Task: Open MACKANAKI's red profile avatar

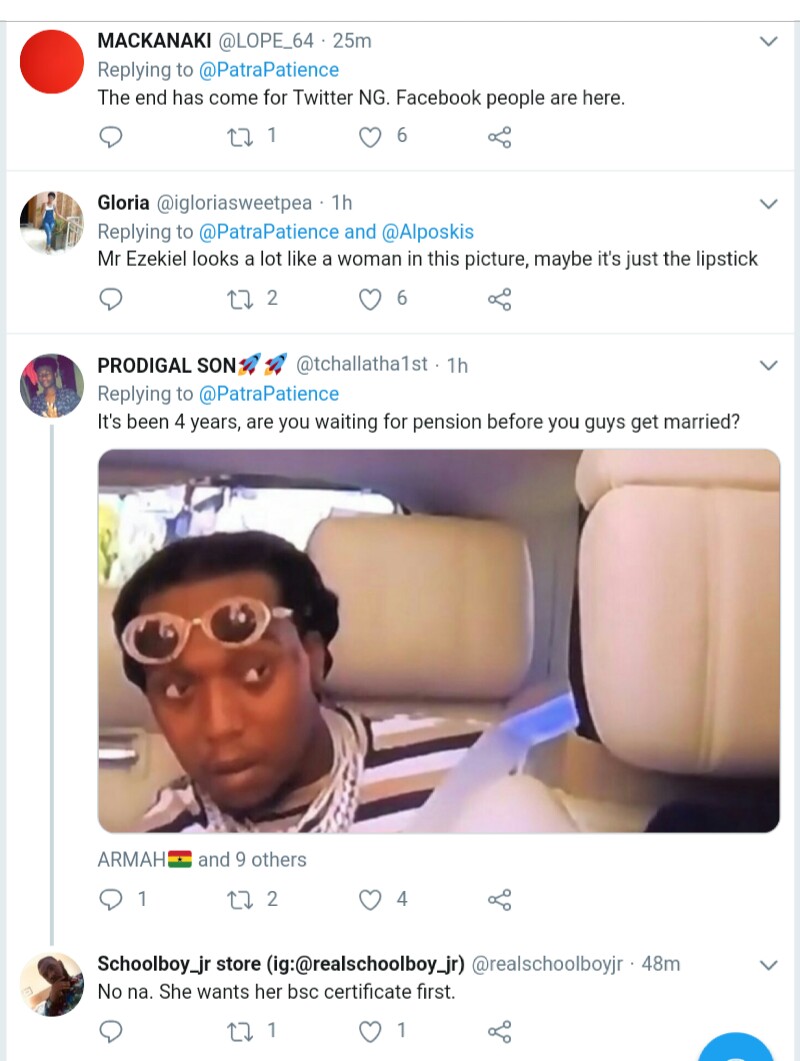Action: tap(52, 61)
